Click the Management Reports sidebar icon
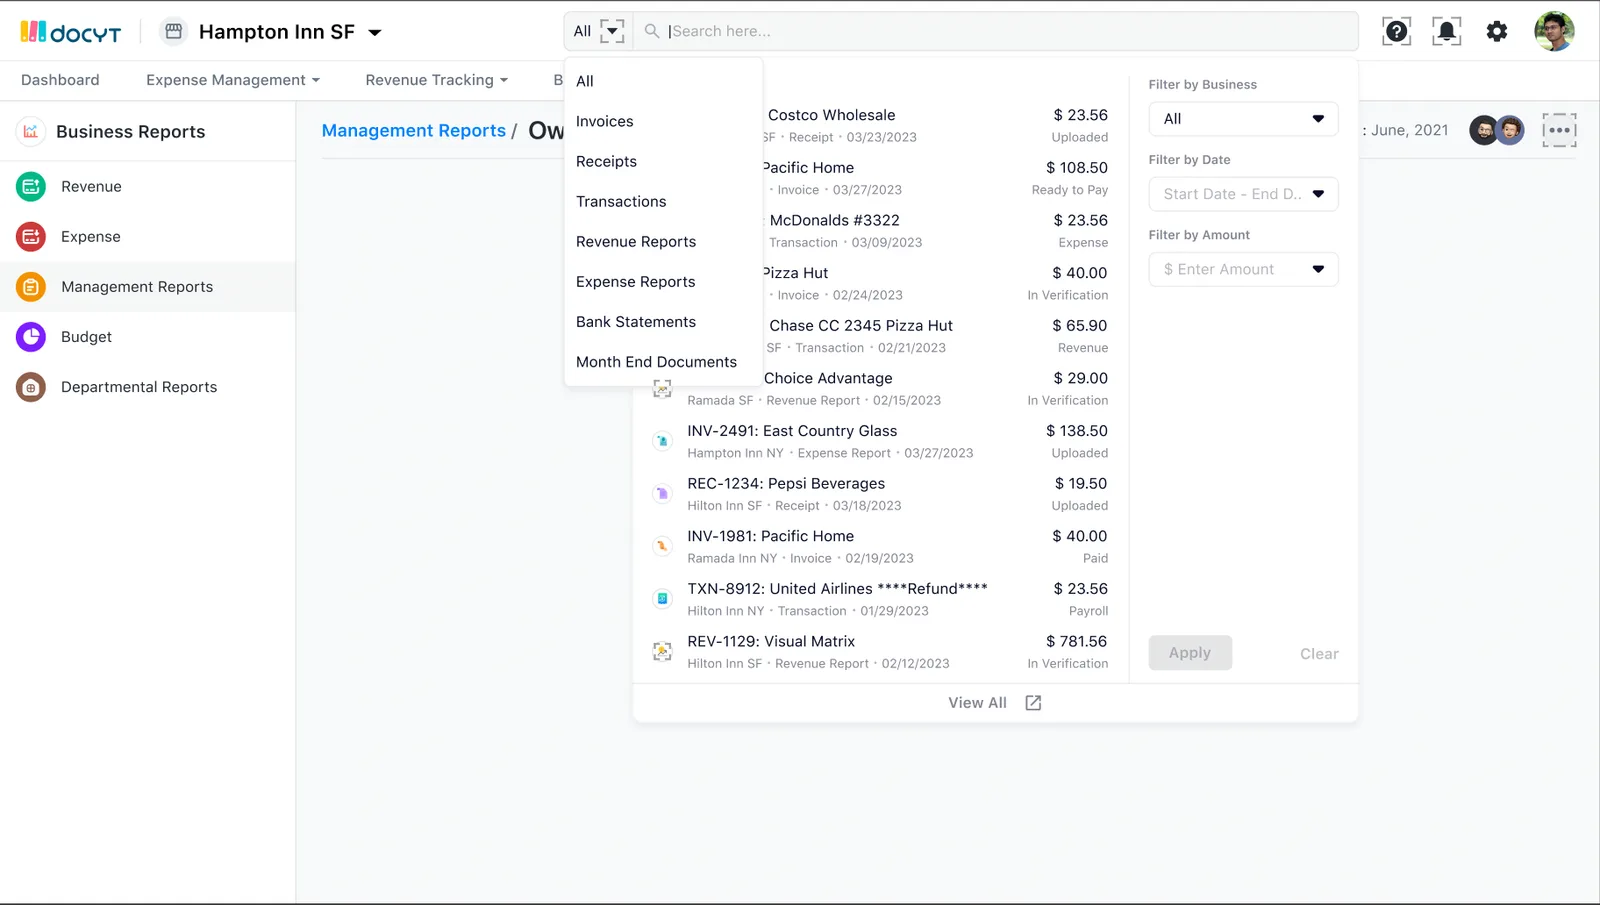This screenshot has width=1600, height=905. (x=31, y=287)
